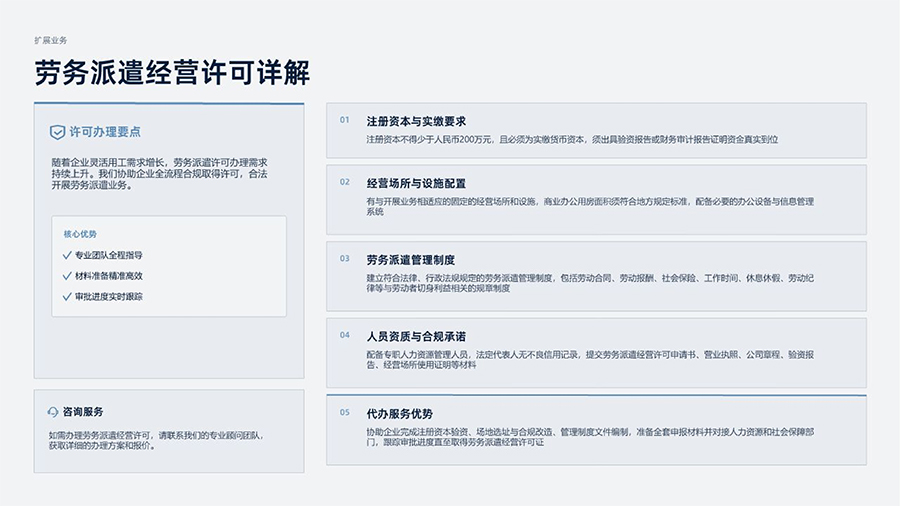Click the headset icon next to 咨询服务
This screenshot has height=506, width=900.
coord(53,412)
